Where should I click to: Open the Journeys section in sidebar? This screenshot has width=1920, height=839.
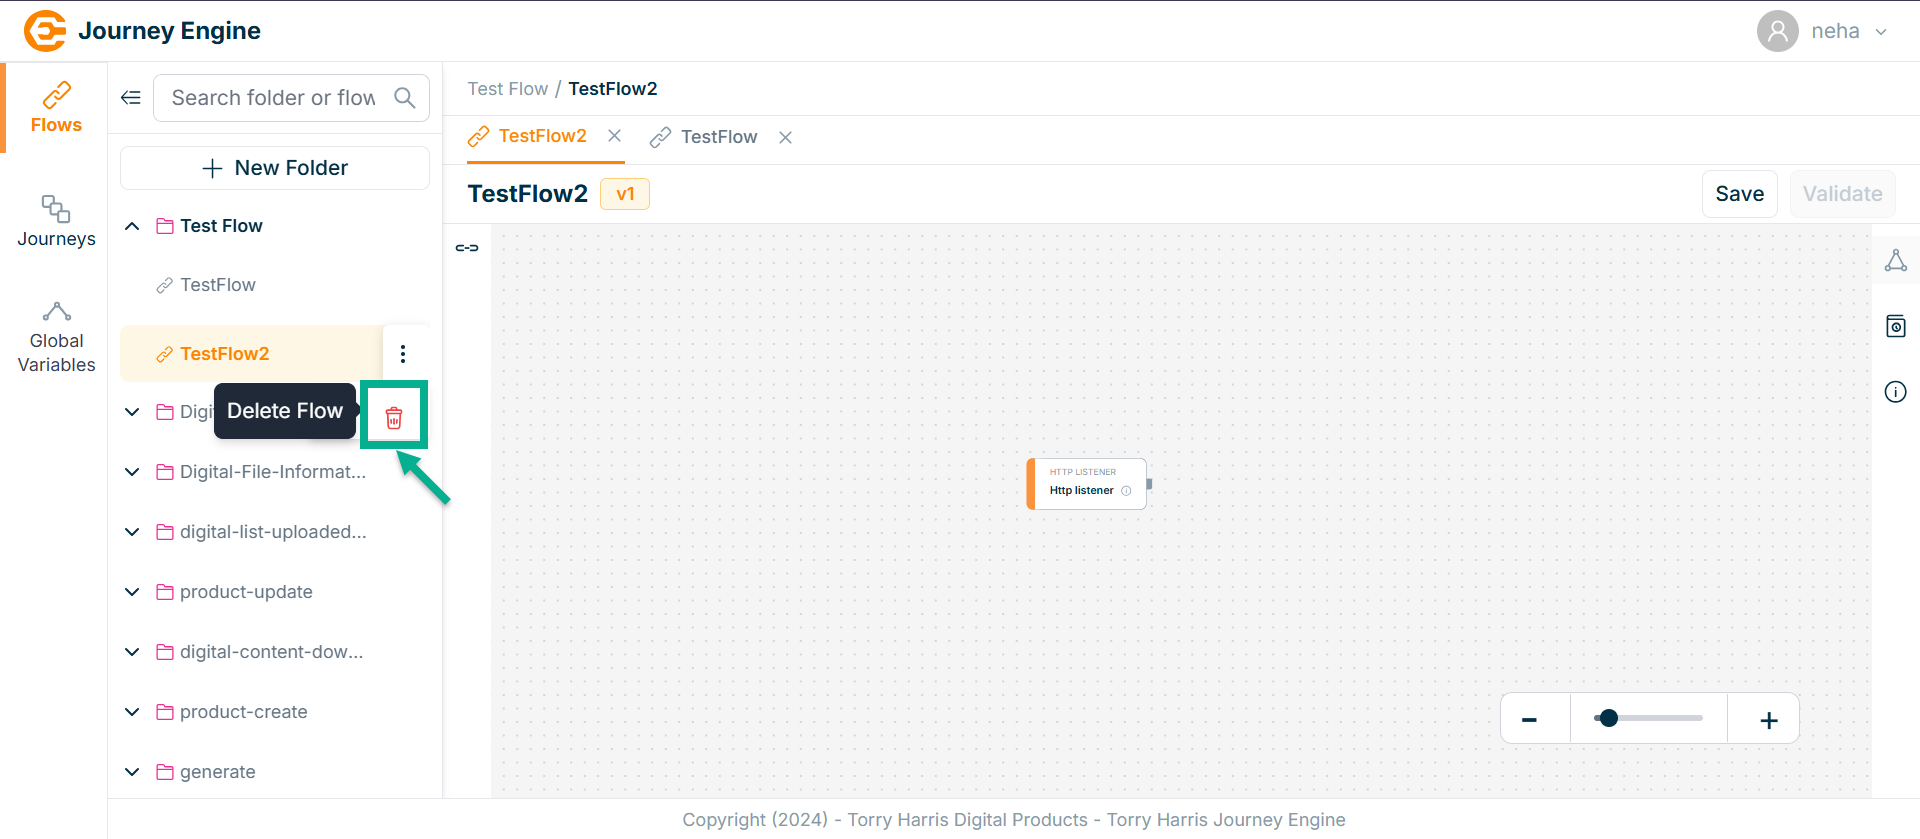(x=56, y=221)
